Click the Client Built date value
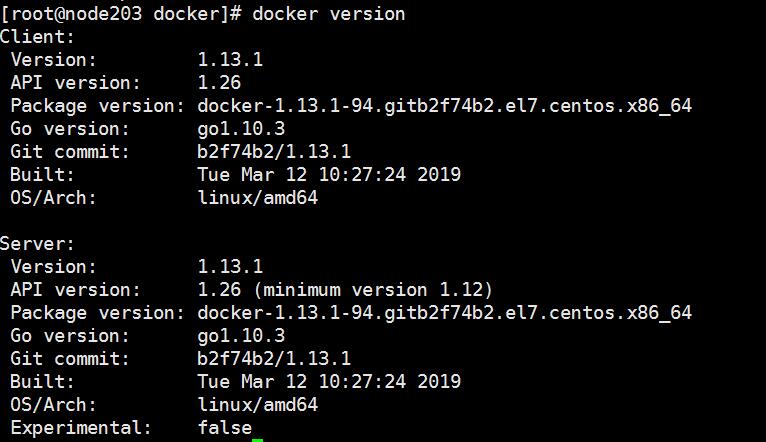This screenshot has height=442, width=766. 329,175
